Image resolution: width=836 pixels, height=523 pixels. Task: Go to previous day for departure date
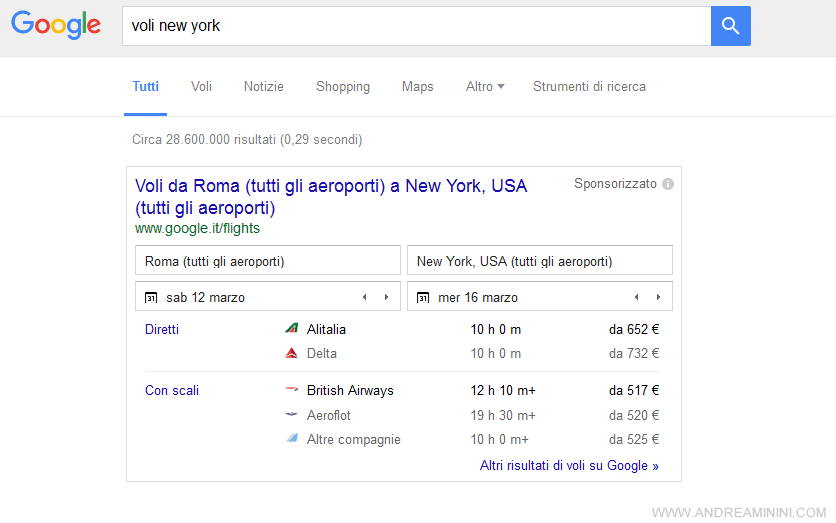click(x=364, y=297)
